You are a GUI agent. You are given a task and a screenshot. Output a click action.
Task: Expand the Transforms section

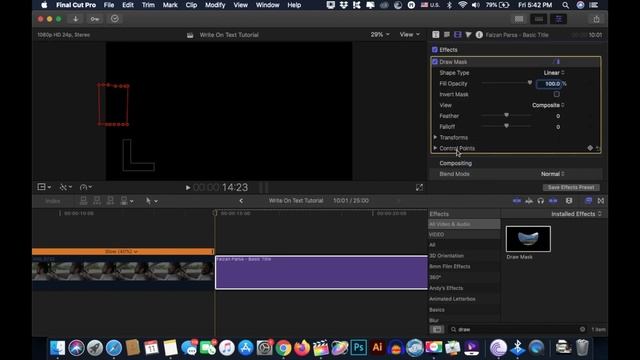pyautogui.click(x=435, y=138)
